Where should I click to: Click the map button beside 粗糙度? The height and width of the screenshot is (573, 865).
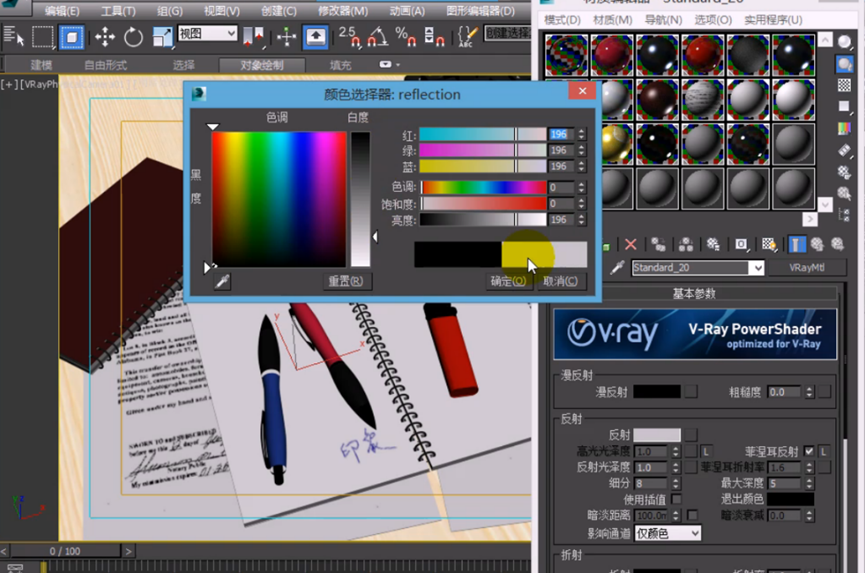point(824,392)
